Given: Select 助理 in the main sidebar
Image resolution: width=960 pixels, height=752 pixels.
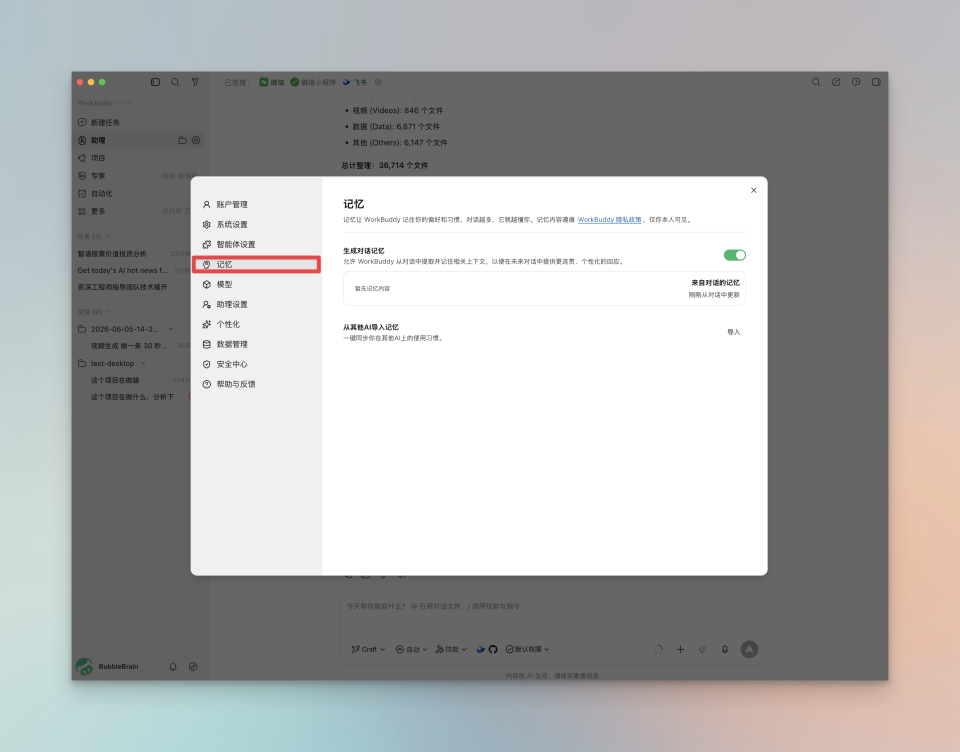Looking at the screenshot, I should 140,140.
